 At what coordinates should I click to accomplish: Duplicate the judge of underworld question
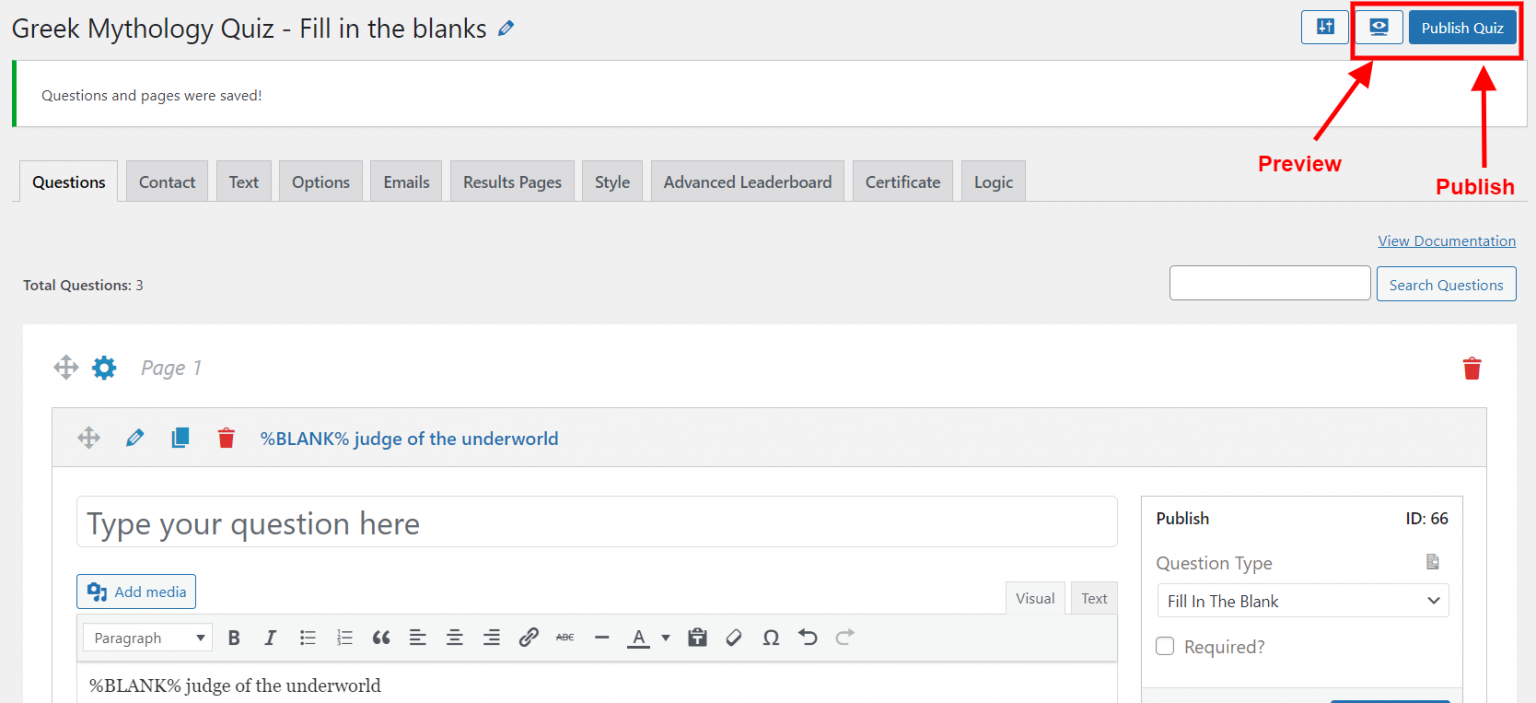click(x=180, y=438)
